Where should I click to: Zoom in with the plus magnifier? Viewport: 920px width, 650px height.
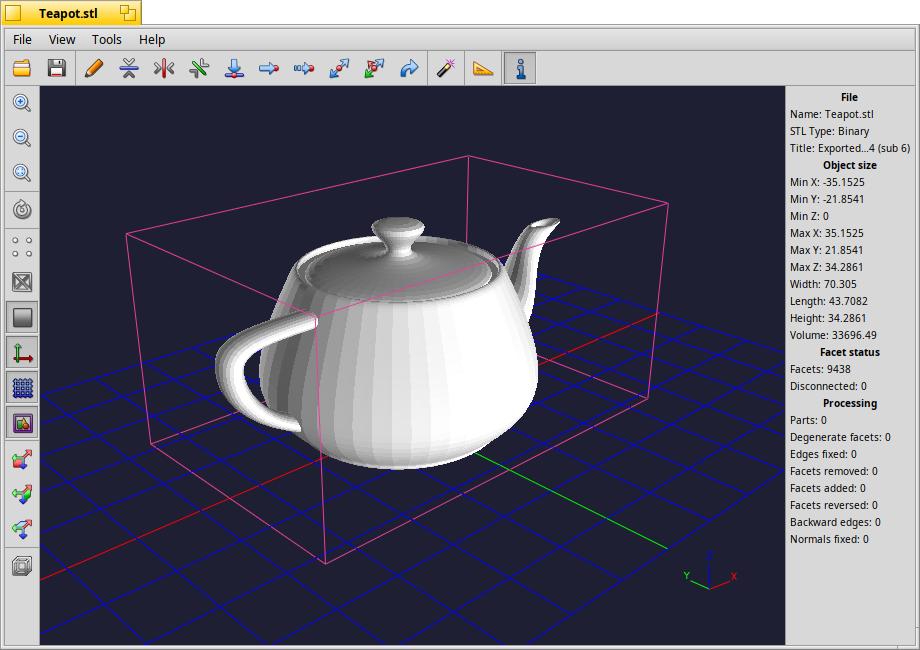click(22, 103)
